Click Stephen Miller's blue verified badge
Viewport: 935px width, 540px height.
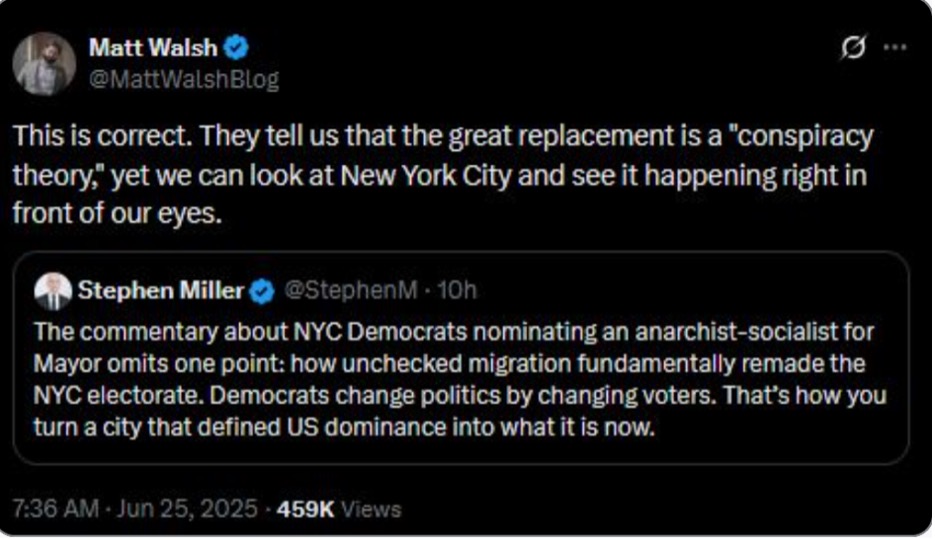coord(262,291)
